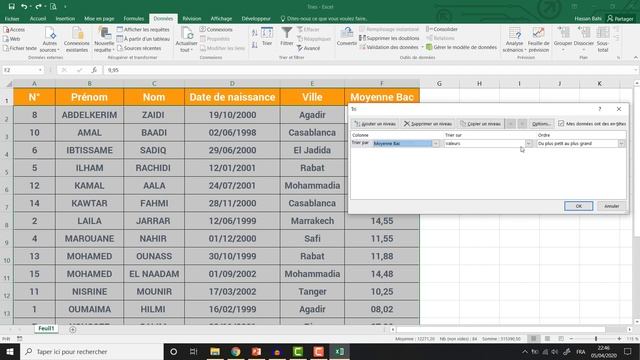Click the new sheet plus icon
This screenshot has width=640, height=360.
pos(73,329)
